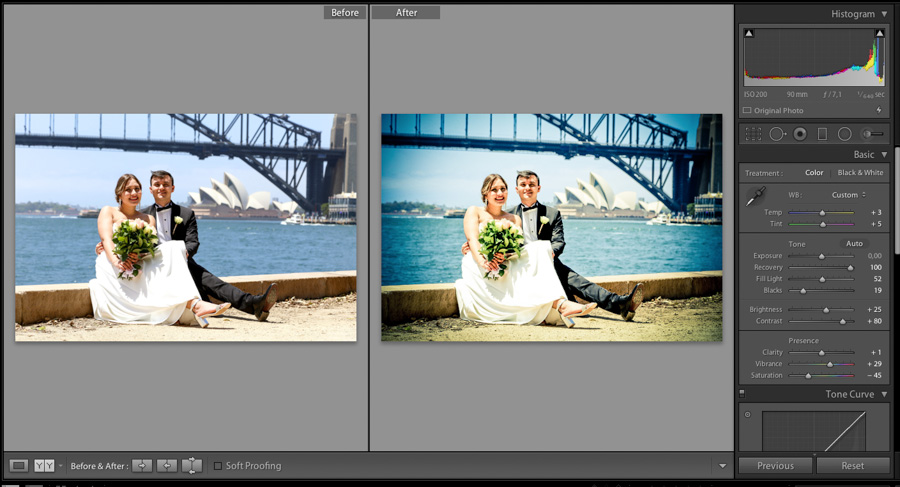Click the After photo preview

click(x=552, y=227)
